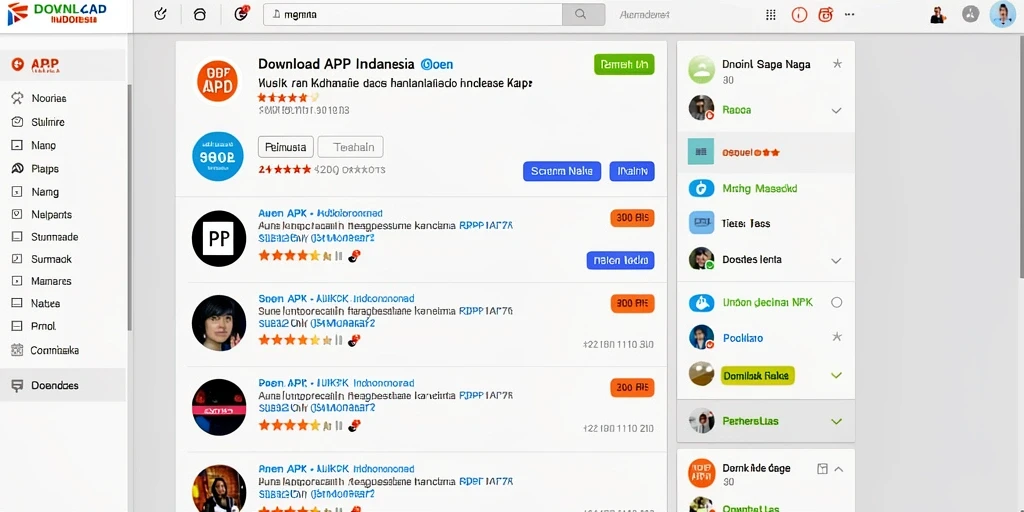This screenshot has height=512, width=1024.
Task: Click the Sumaok sidebar icon
Action: click(x=18, y=259)
